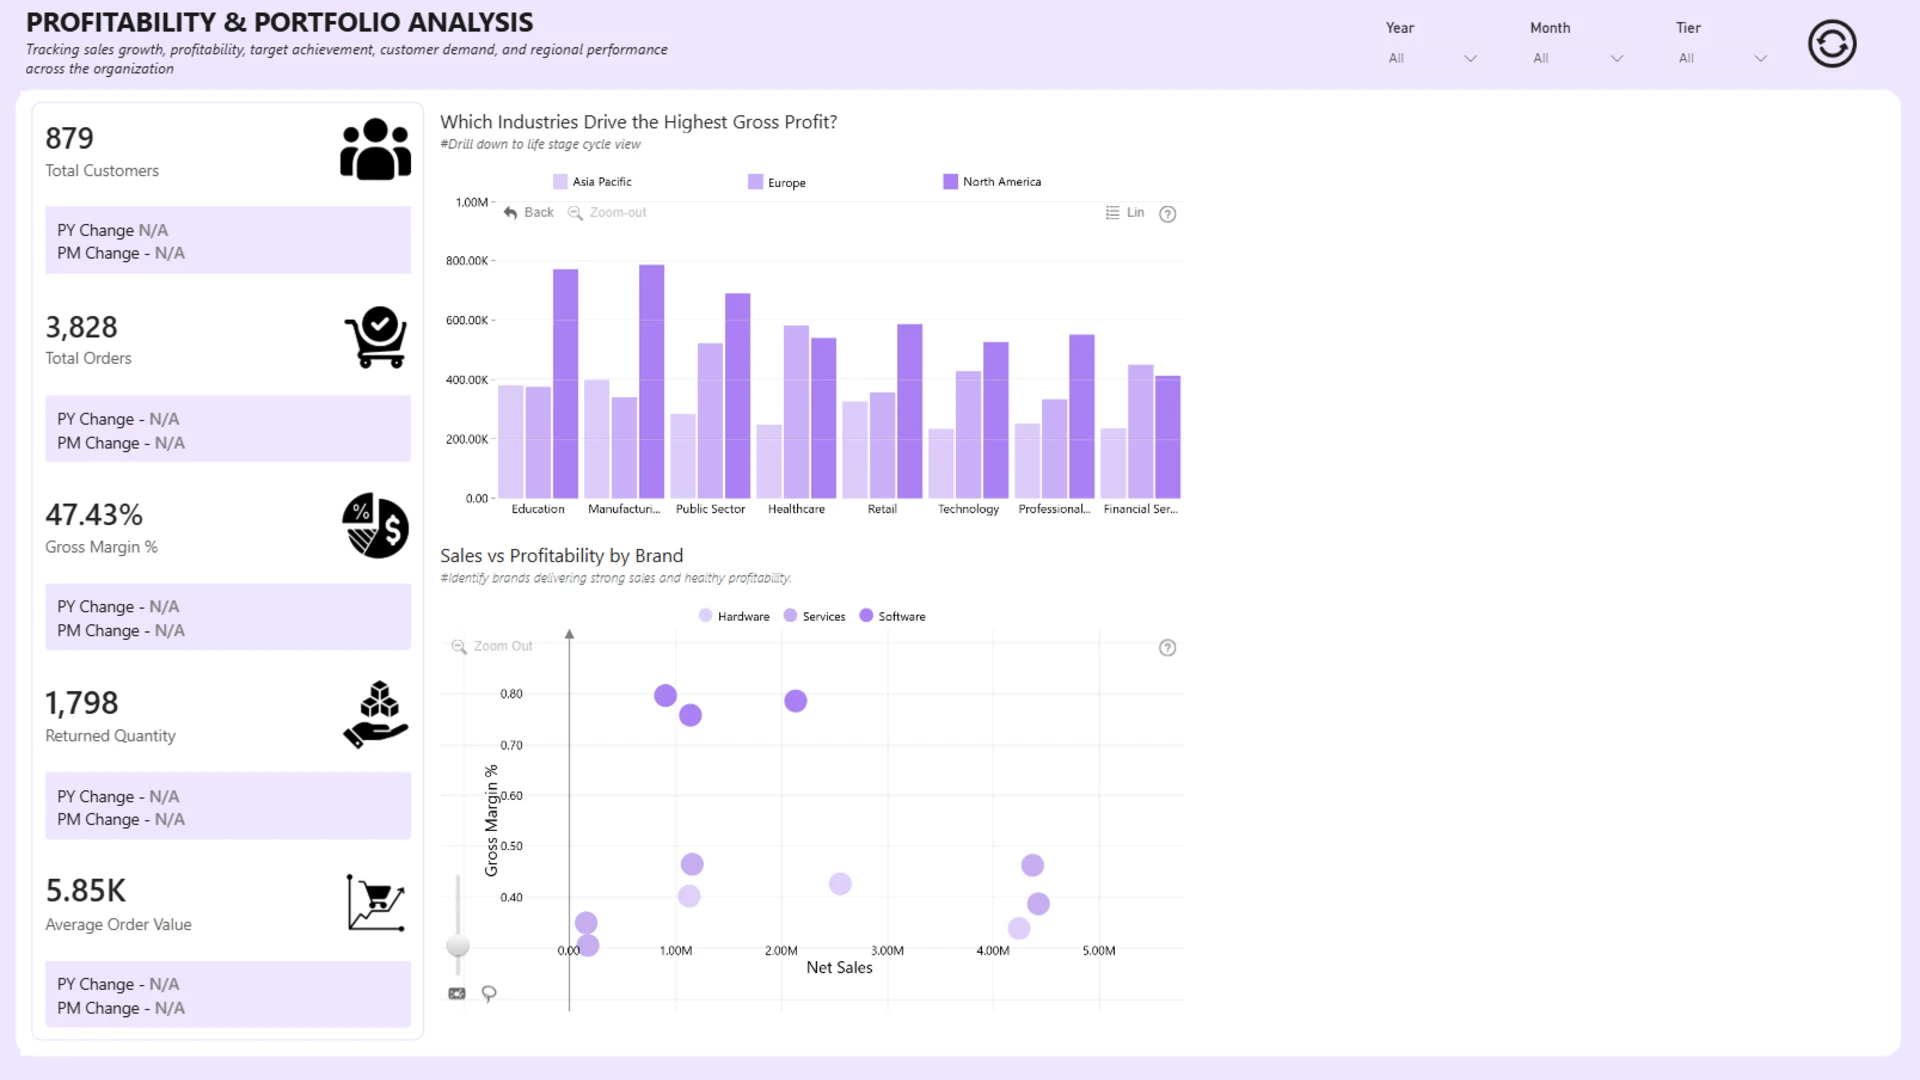
Task: Select the Hardware point near 2.50M net sales
Action: (x=840, y=884)
